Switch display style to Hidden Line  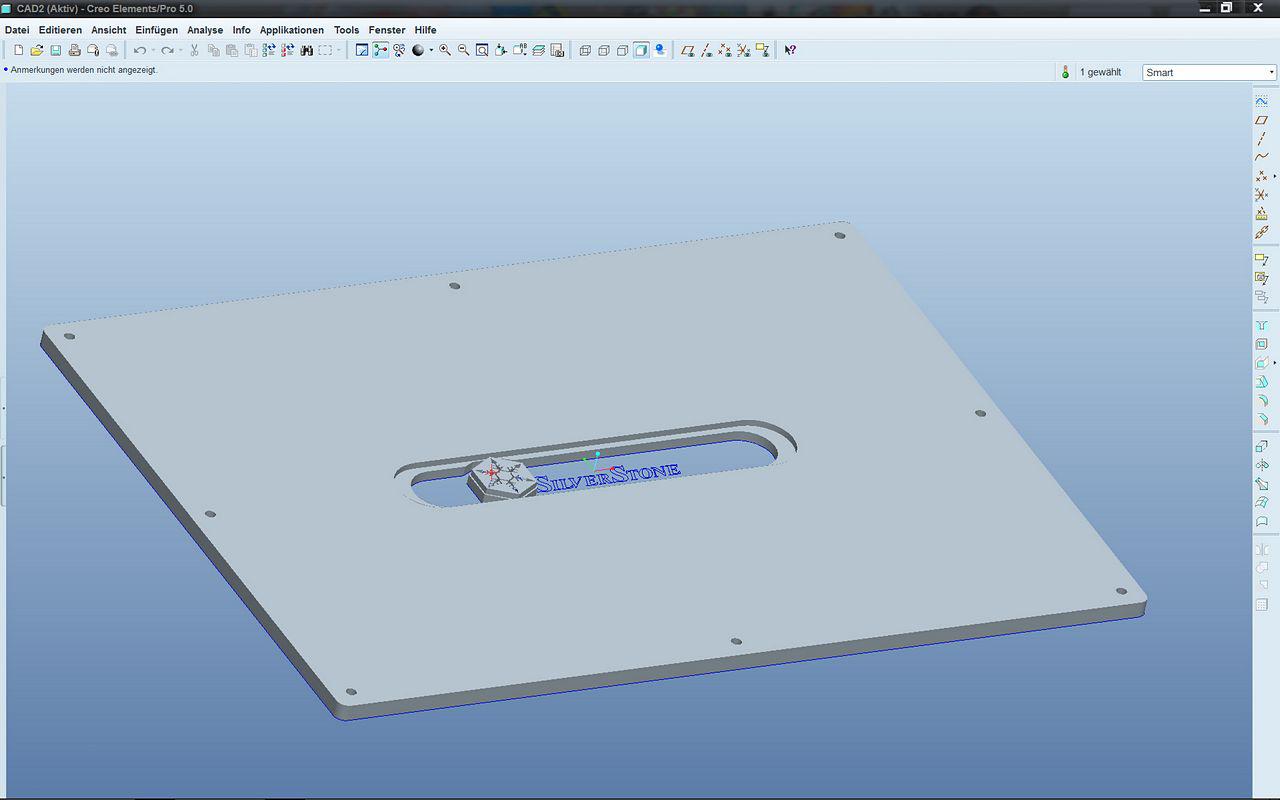pos(604,50)
